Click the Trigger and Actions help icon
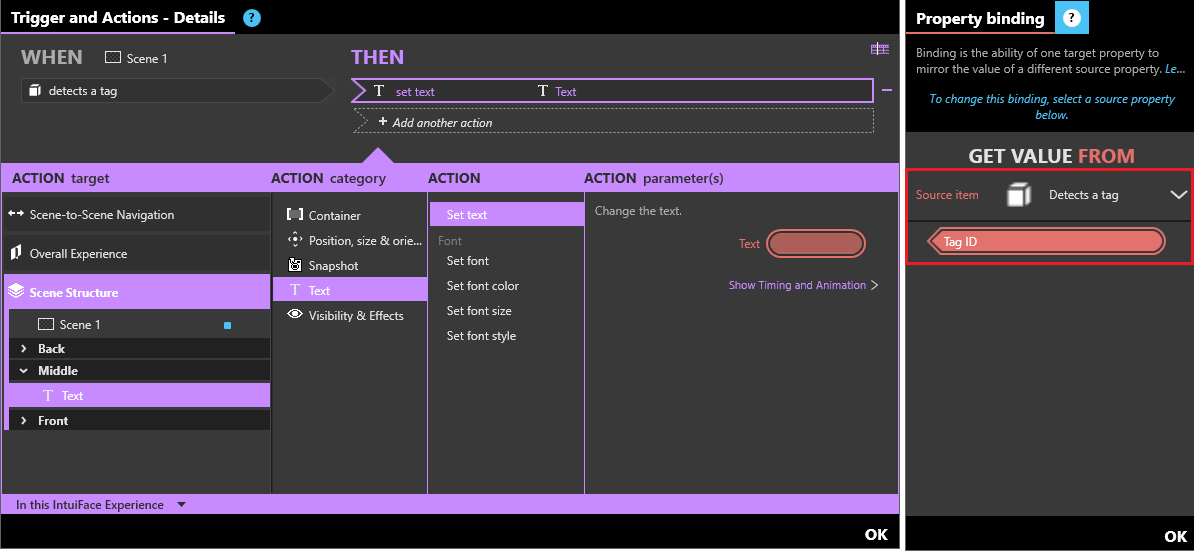Image resolution: width=1194 pixels, height=554 pixels. pyautogui.click(x=252, y=18)
